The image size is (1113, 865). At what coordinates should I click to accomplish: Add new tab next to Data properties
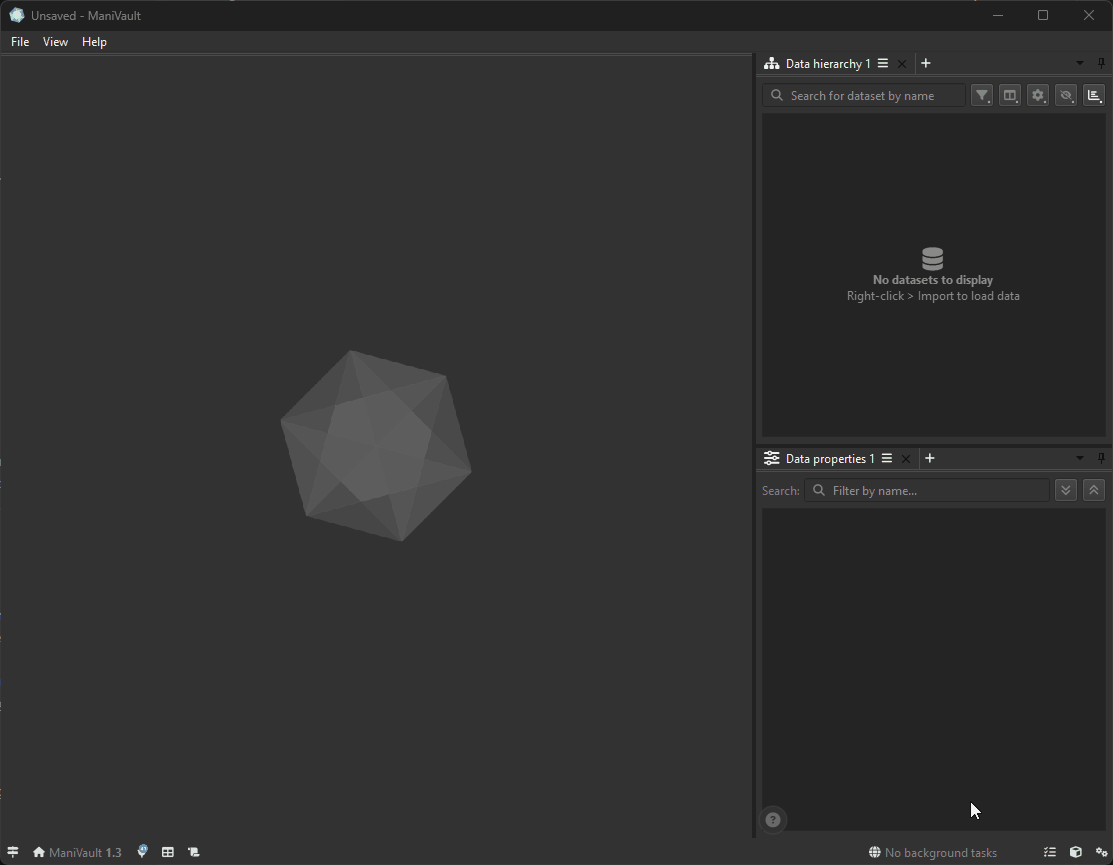point(930,458)
